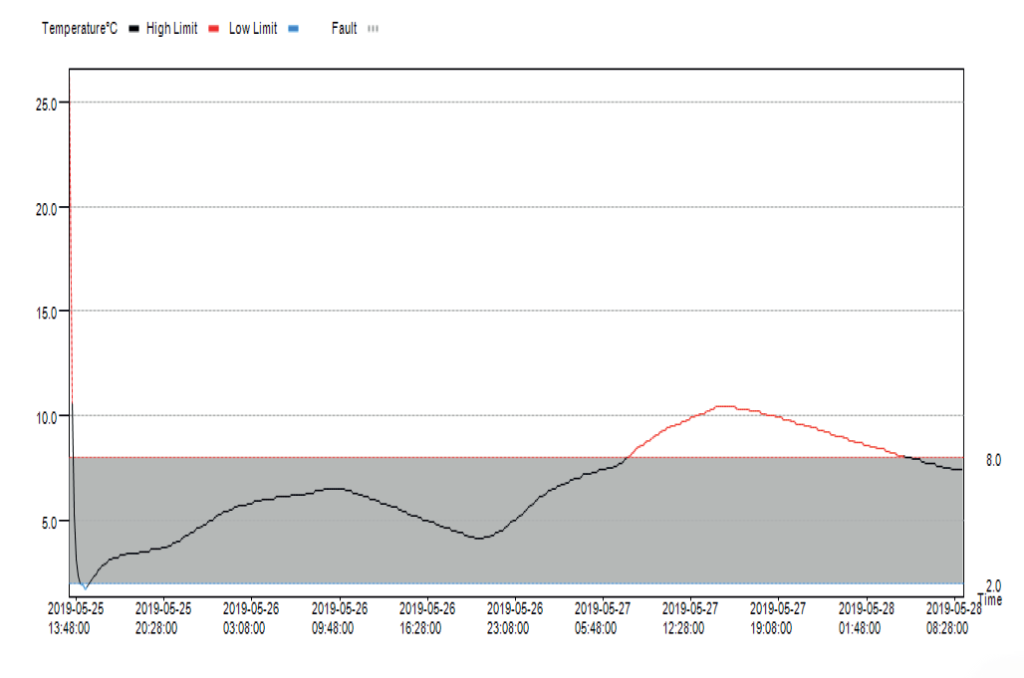Click the Time axis title
The image size is (1024, 678).
pyautogui.click(x=989, y=600)
